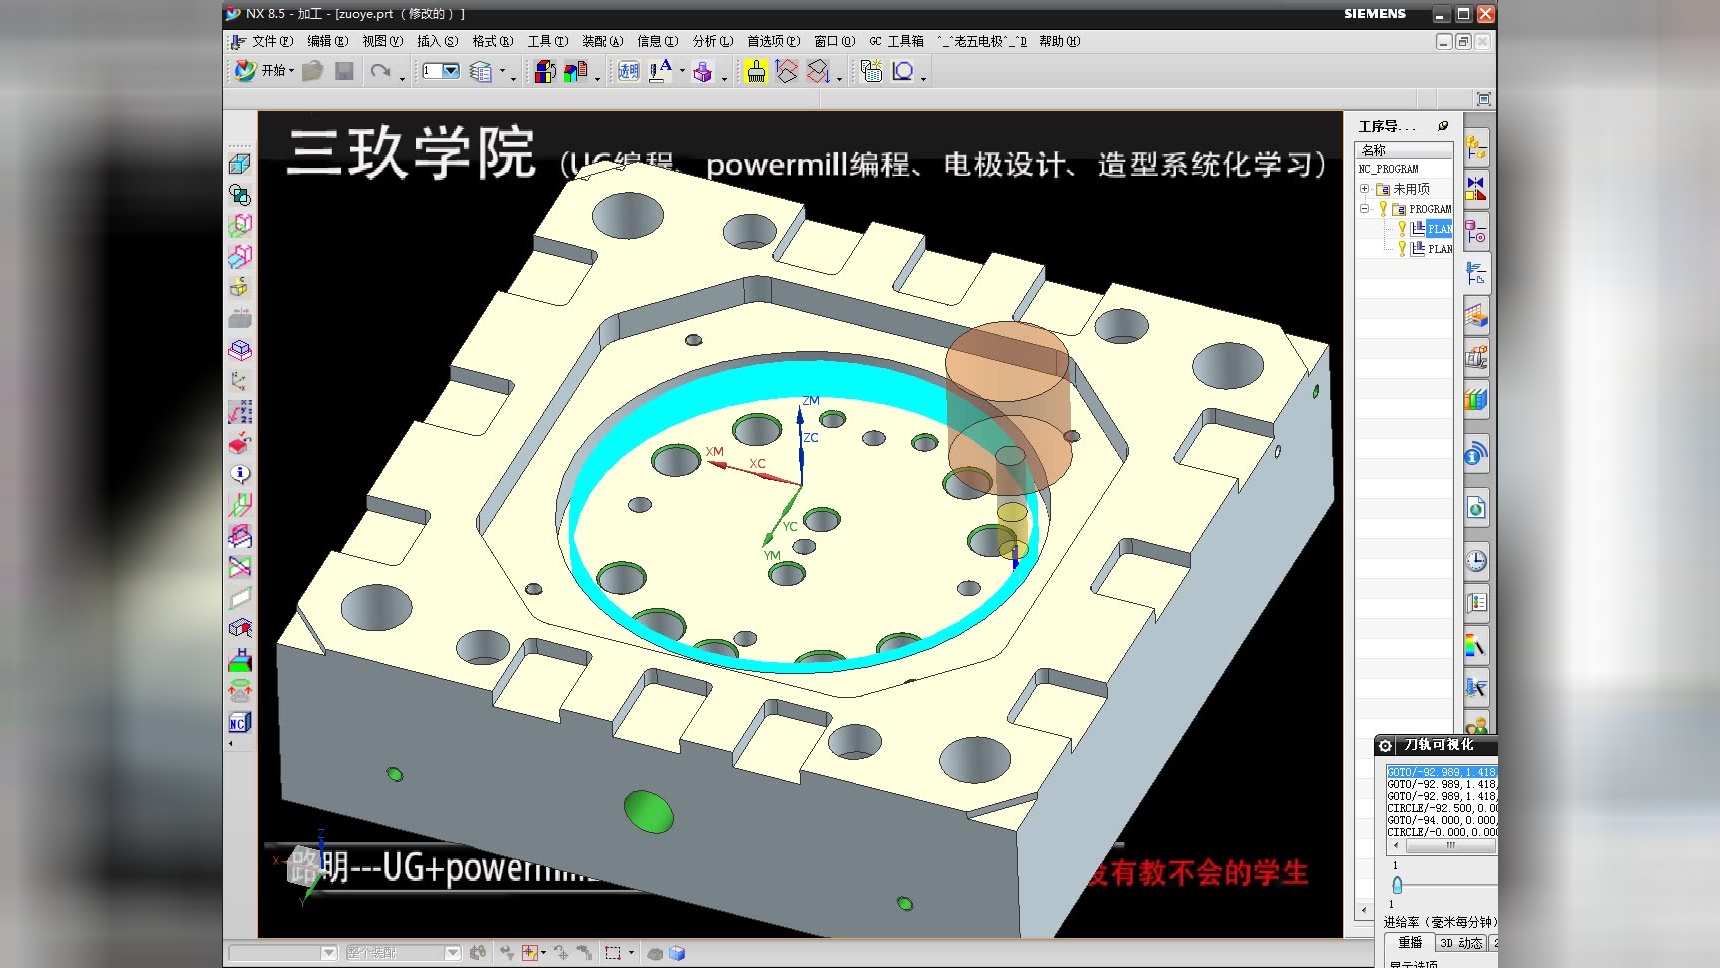
Task: Open the 编辑(E) menu
Action: point(327,41)
